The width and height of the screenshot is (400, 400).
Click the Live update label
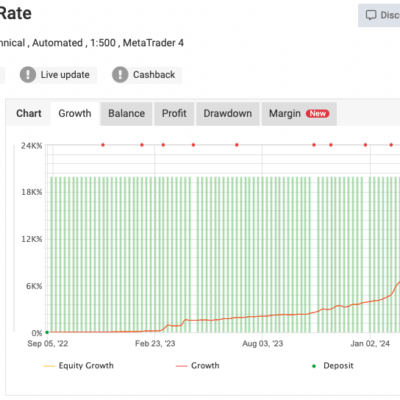click(65, 75)
